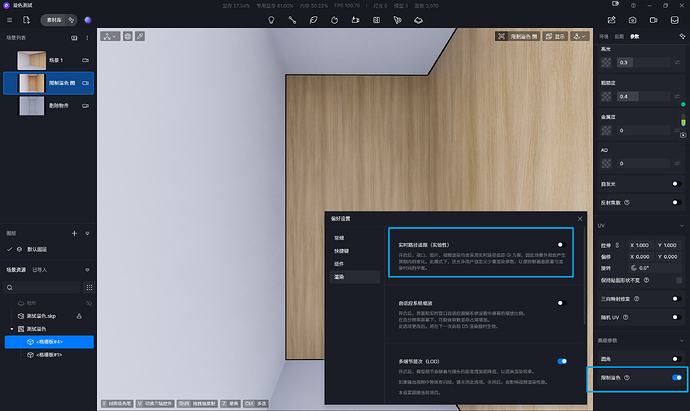
Task: Adjust the 0.3 highlight slider
Action: pyautogui.click(x=643, y=62)
